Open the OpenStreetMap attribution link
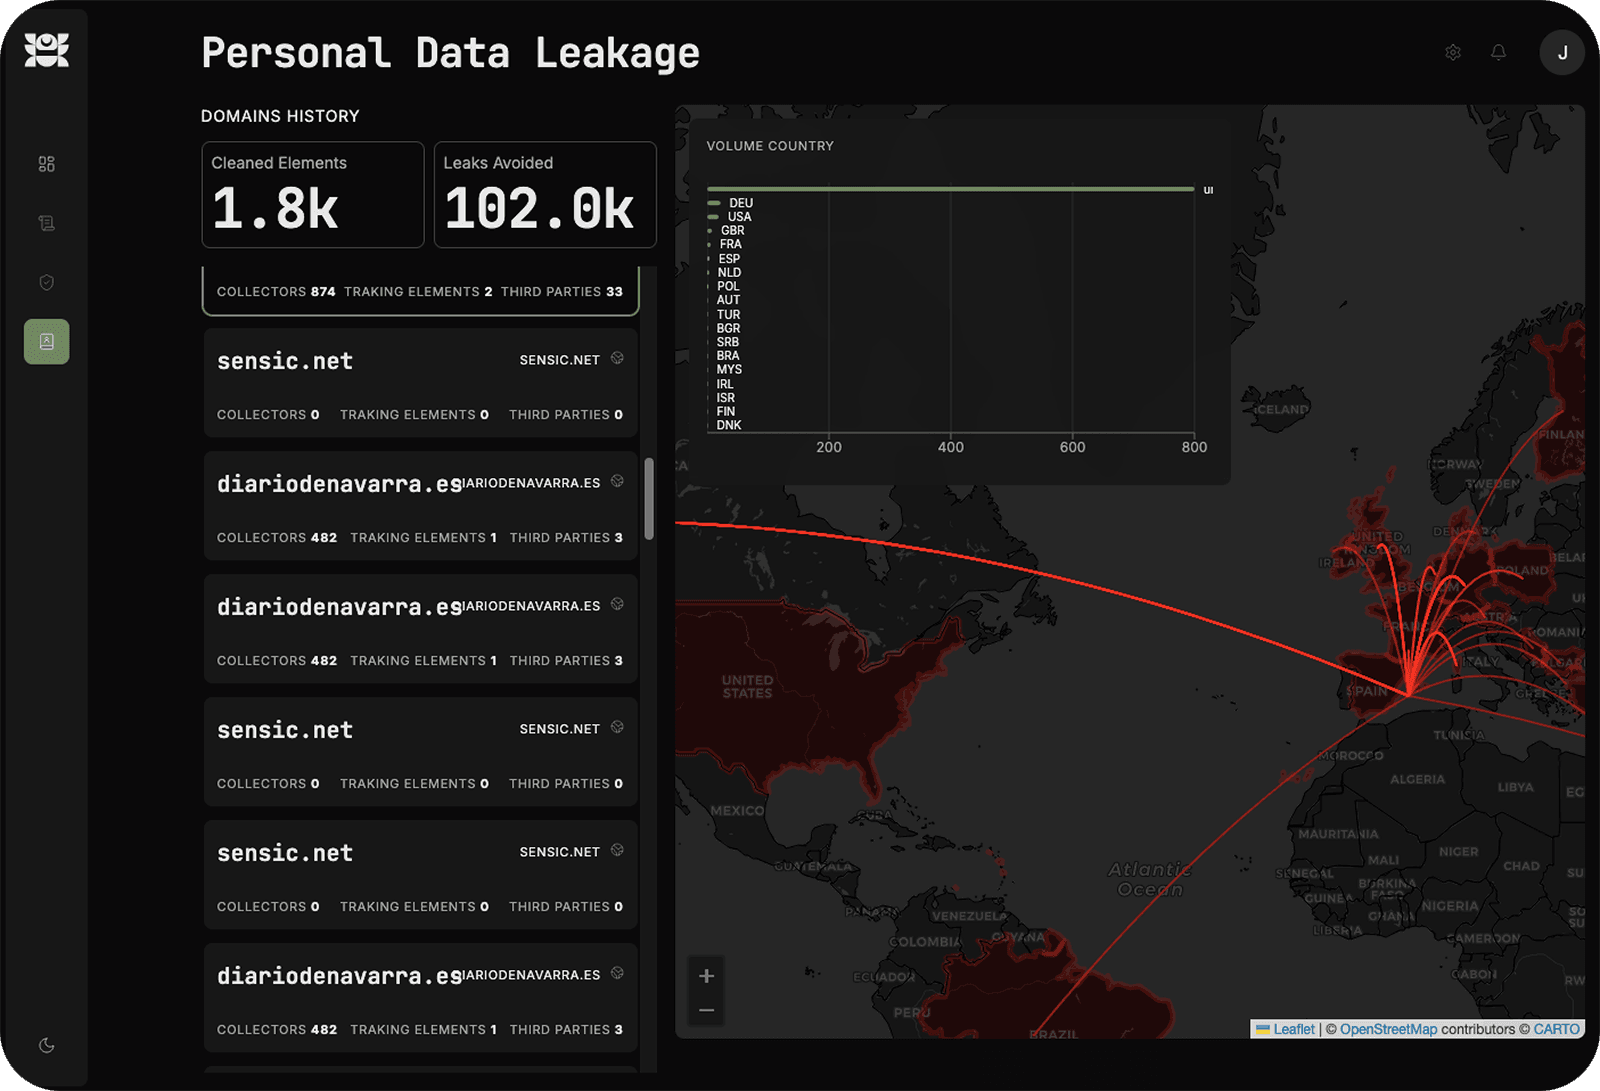This screenshot has width=1600, height=1091. (x=1387, y=1029)
